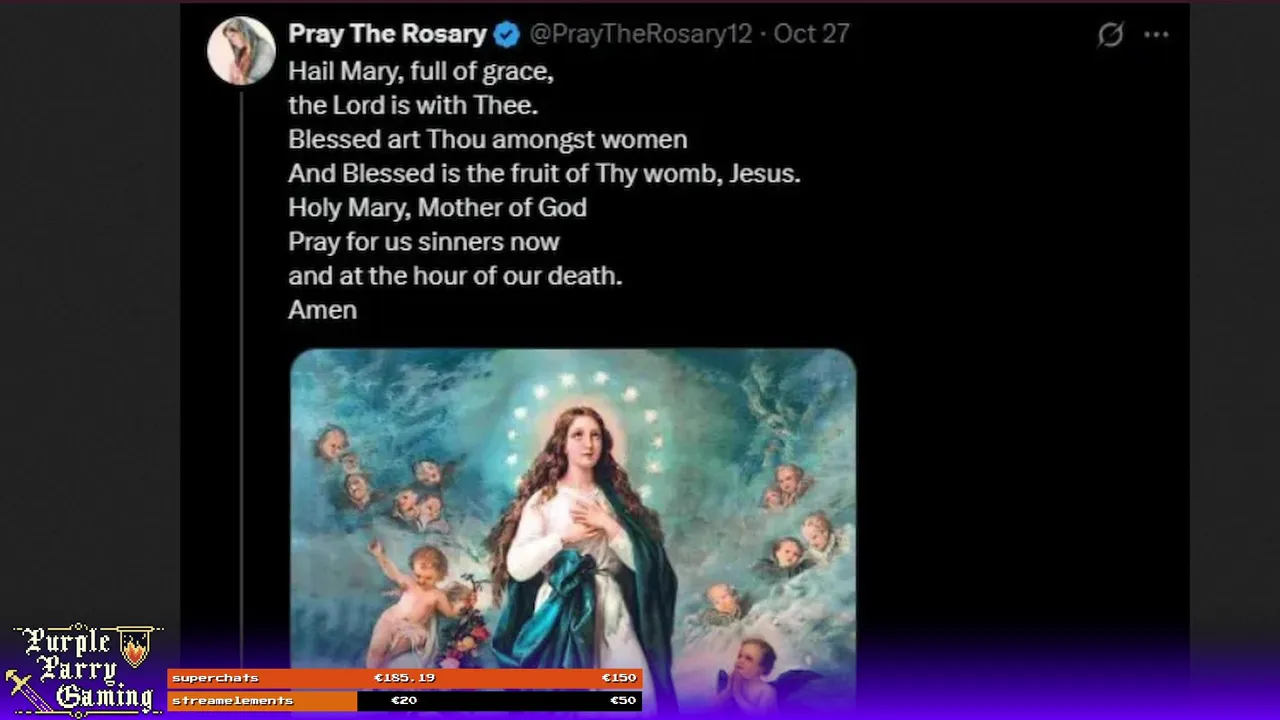Click the streamelements orange progress fill
Image resolution: width=1280 pixels, height=720 pixels.
[x=262, y=701]
